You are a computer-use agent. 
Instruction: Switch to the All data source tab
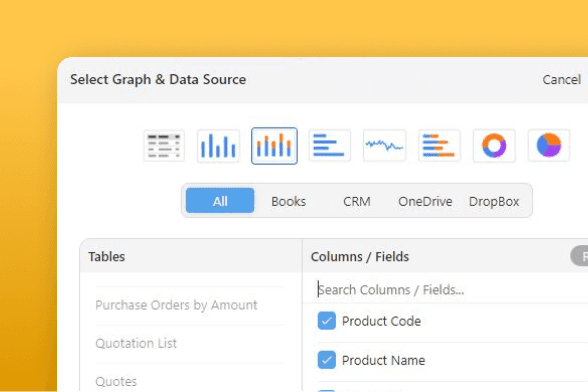[220, 201]
